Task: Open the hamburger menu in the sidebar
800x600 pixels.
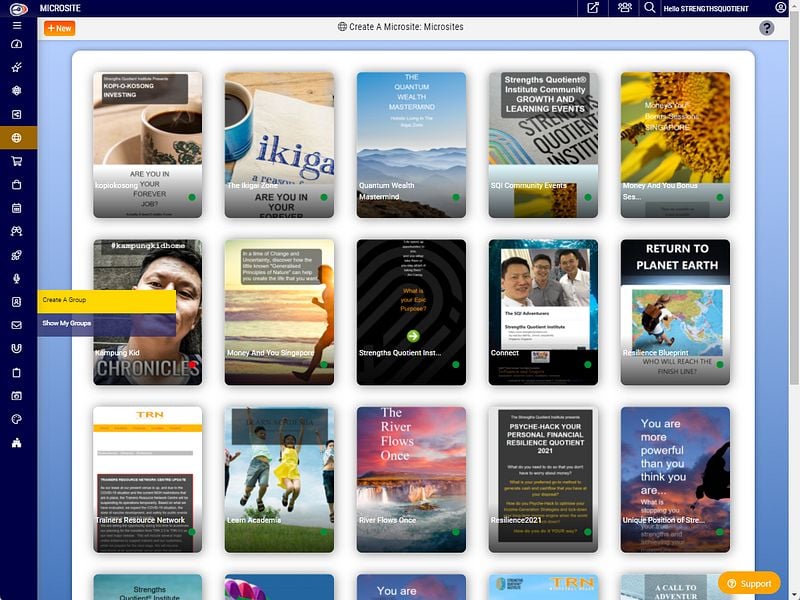Action: coord(17,26)
